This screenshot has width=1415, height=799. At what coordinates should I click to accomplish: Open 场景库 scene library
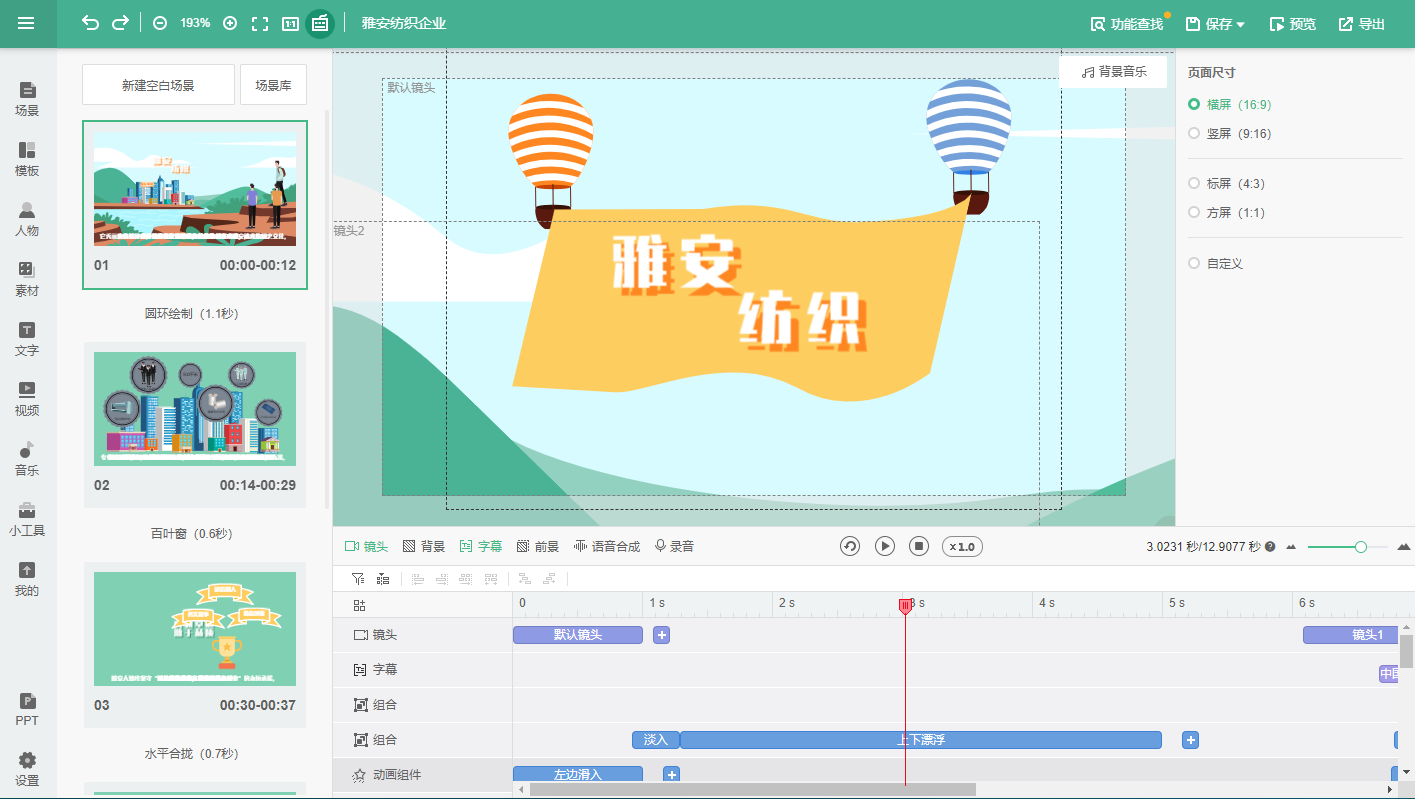click(273, 85)
